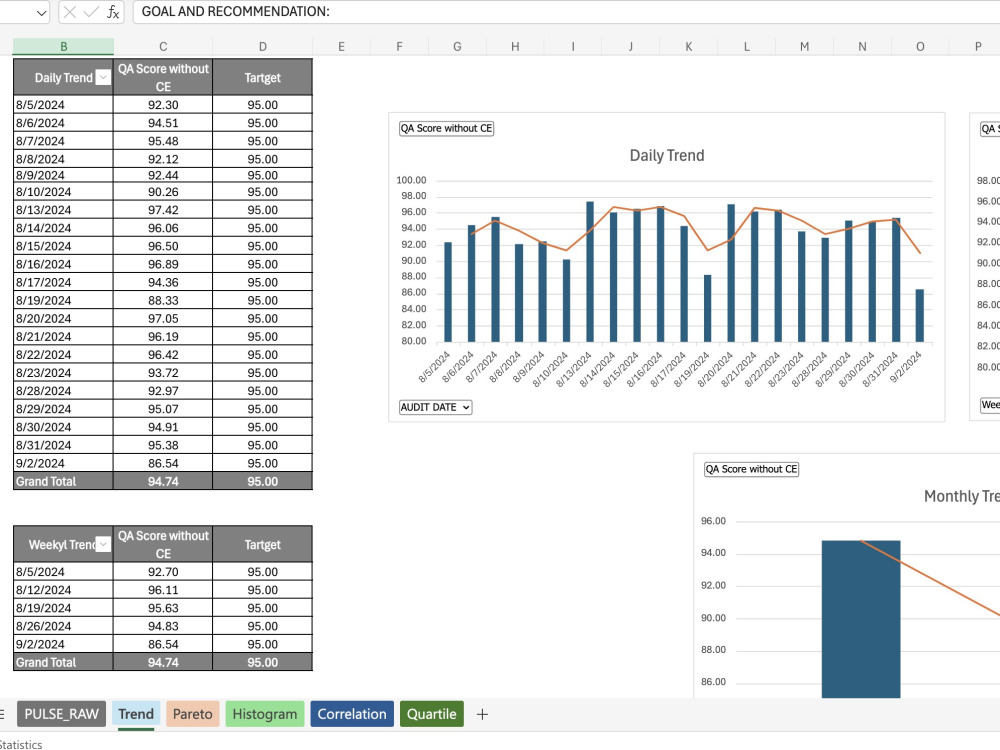Click in the formula bar text field
The width and height of the screenshot is (1000, 750).
click(566, 12)
